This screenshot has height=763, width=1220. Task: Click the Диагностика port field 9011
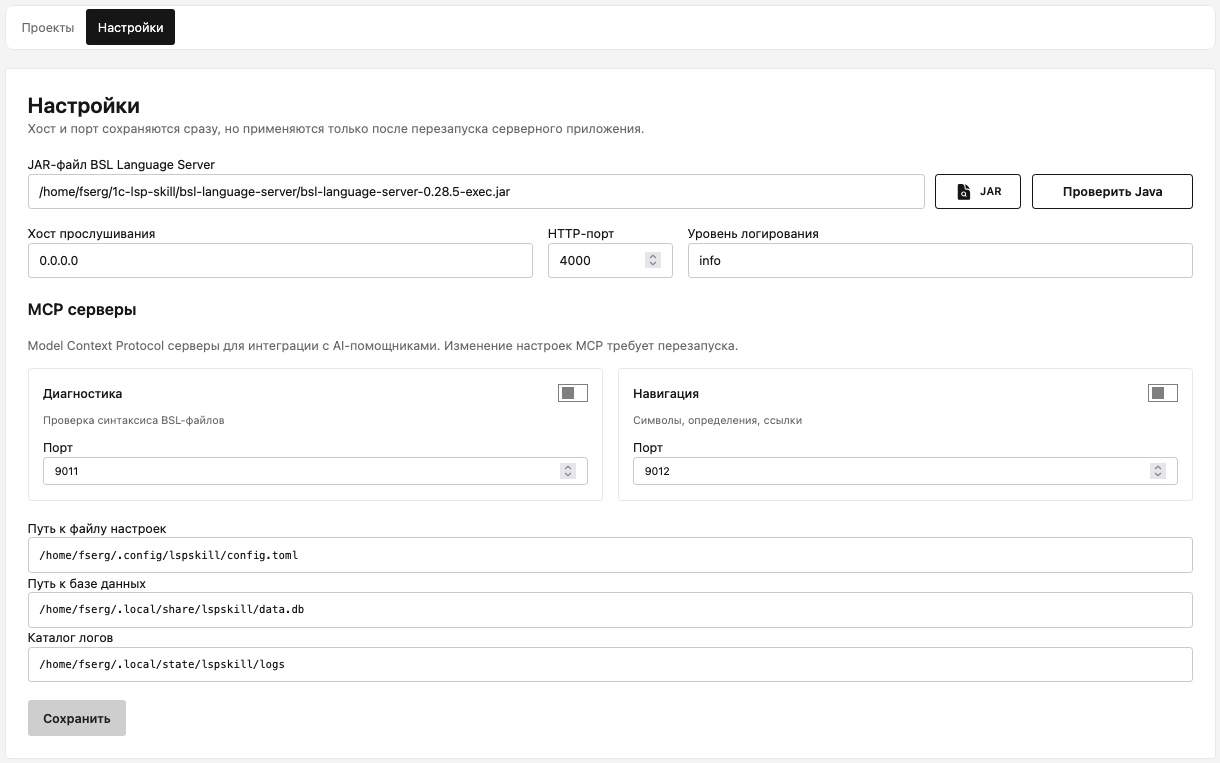point(315,471)
